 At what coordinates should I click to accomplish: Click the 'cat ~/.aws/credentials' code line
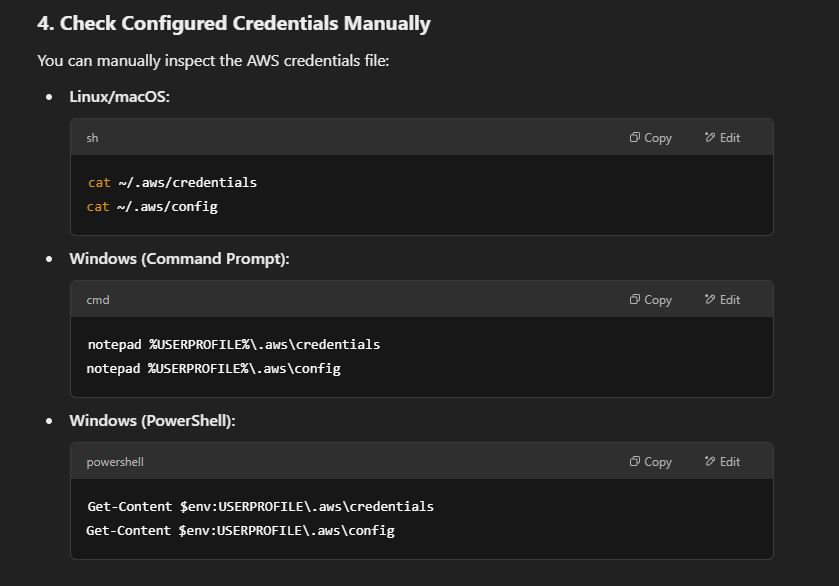[172, 182]
